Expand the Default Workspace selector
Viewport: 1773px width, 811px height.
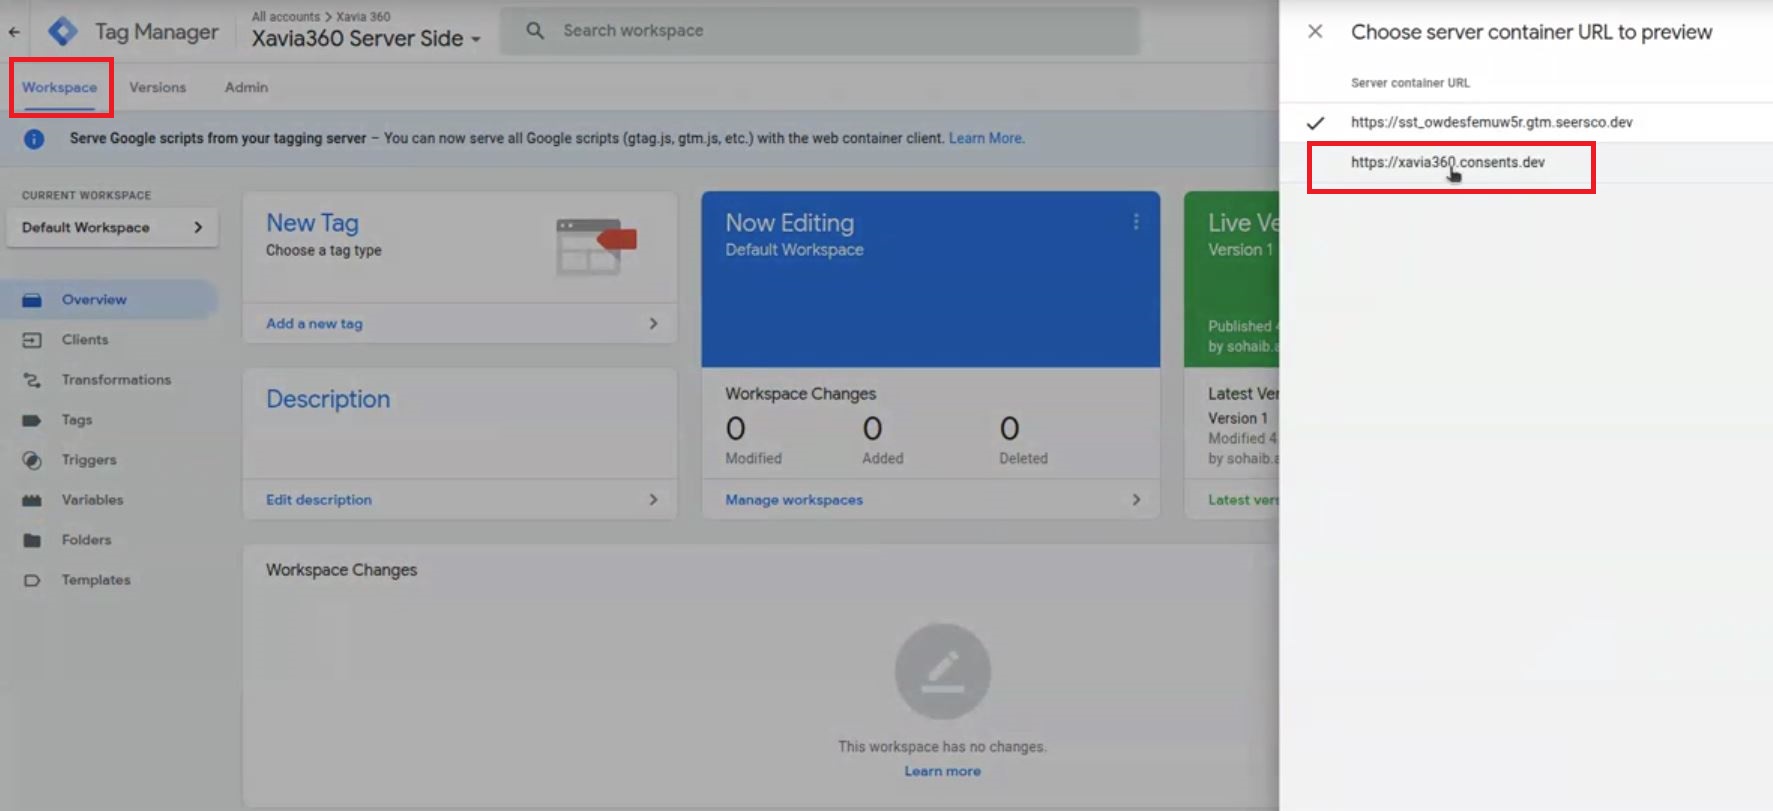click(112, 228)
